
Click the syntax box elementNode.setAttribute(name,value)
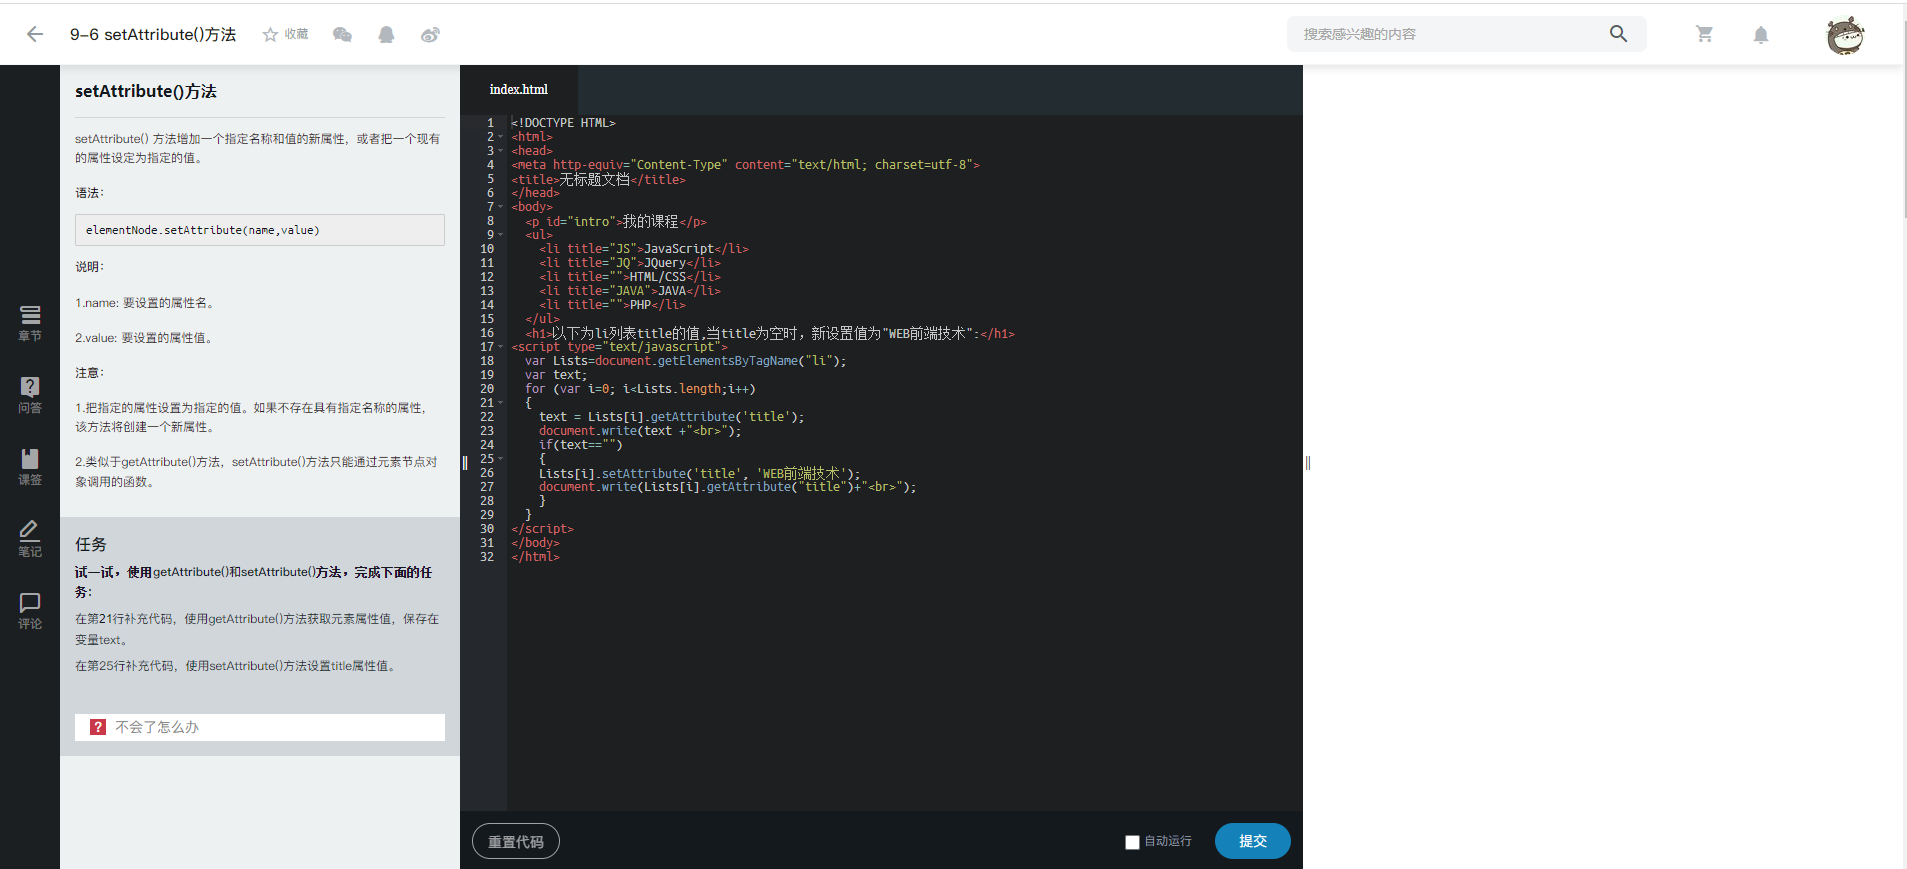coord(260,230)
